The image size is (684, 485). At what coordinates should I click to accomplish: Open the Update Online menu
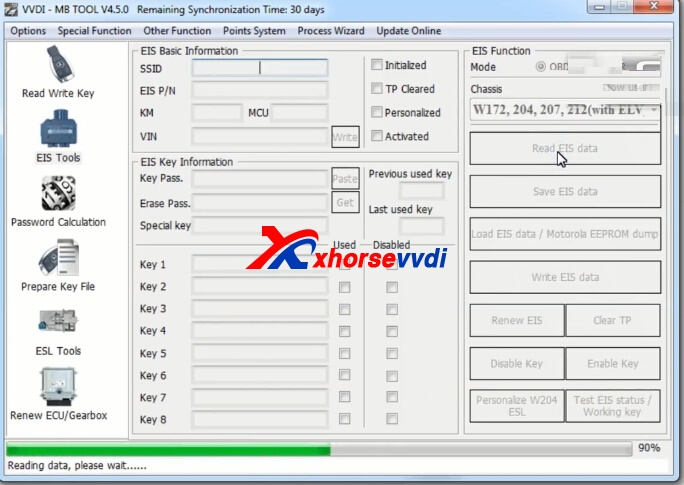(x=409, y=31)
